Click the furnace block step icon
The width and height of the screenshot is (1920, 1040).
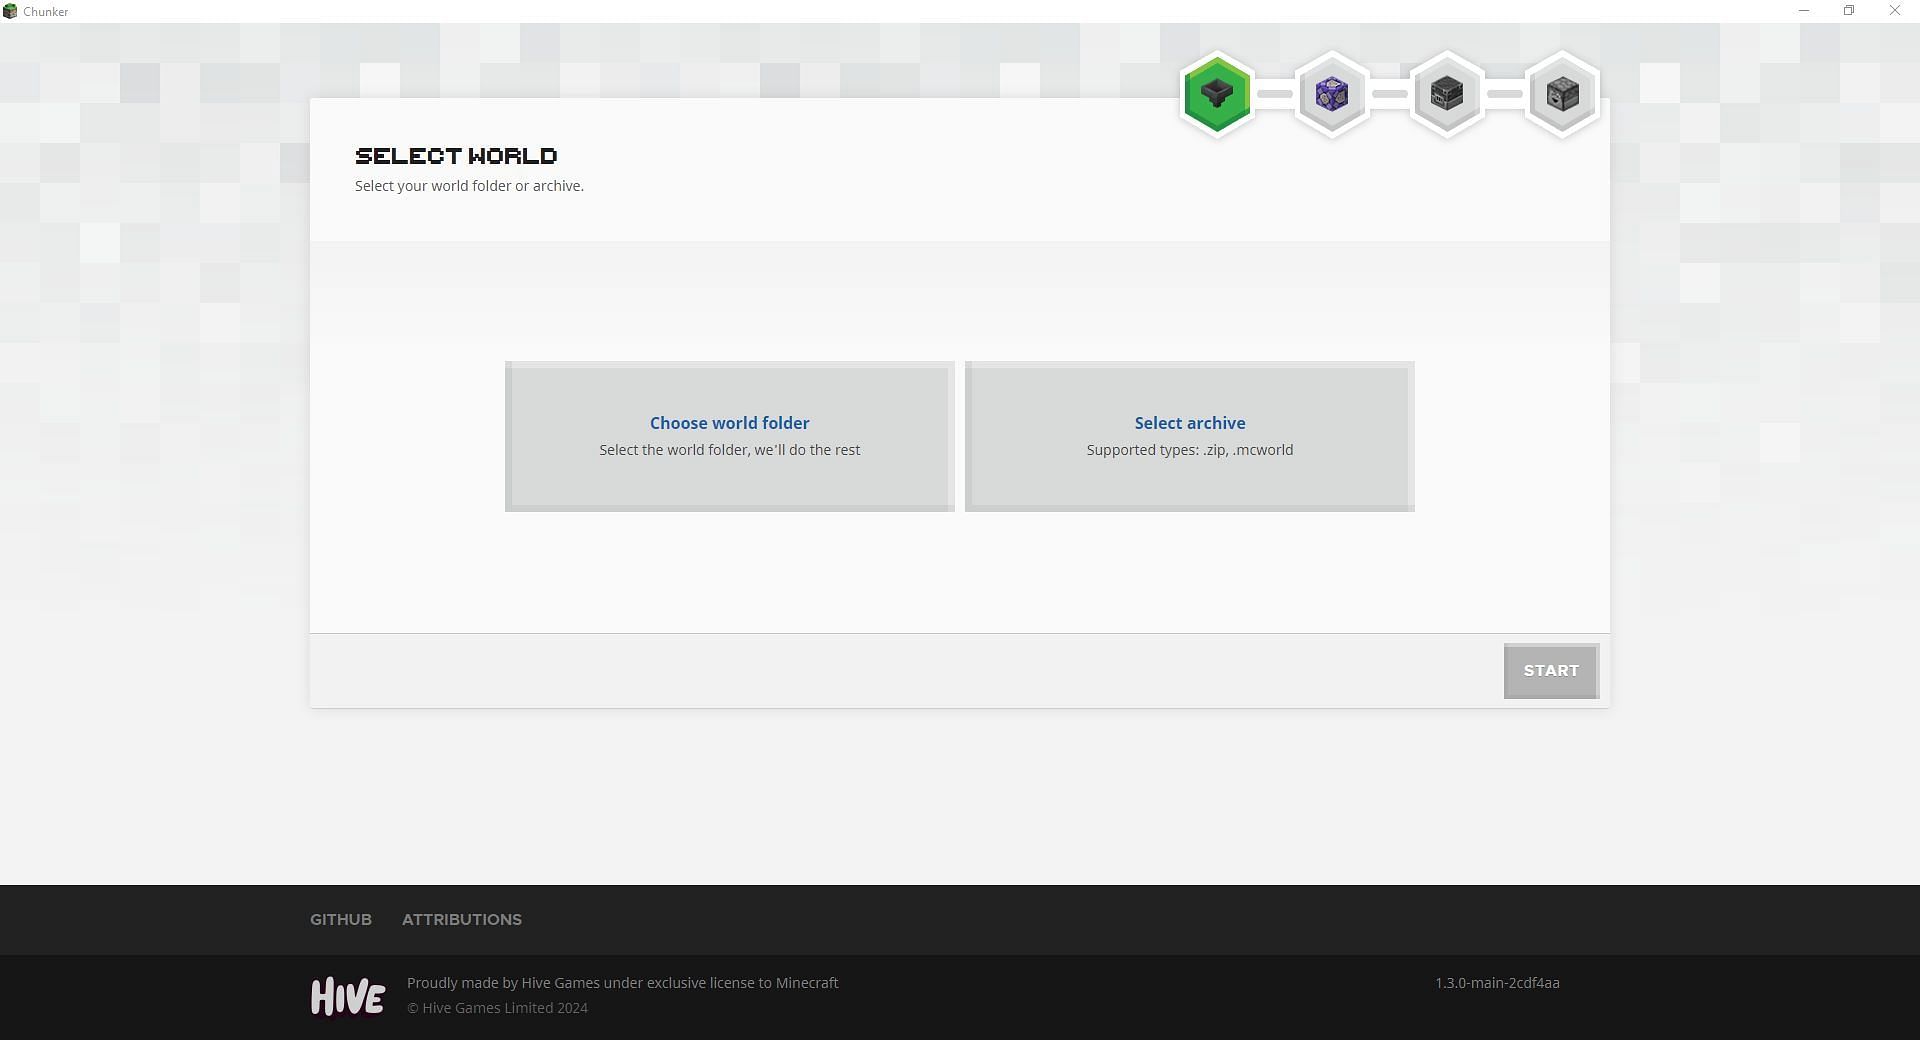click(1446, 94)
